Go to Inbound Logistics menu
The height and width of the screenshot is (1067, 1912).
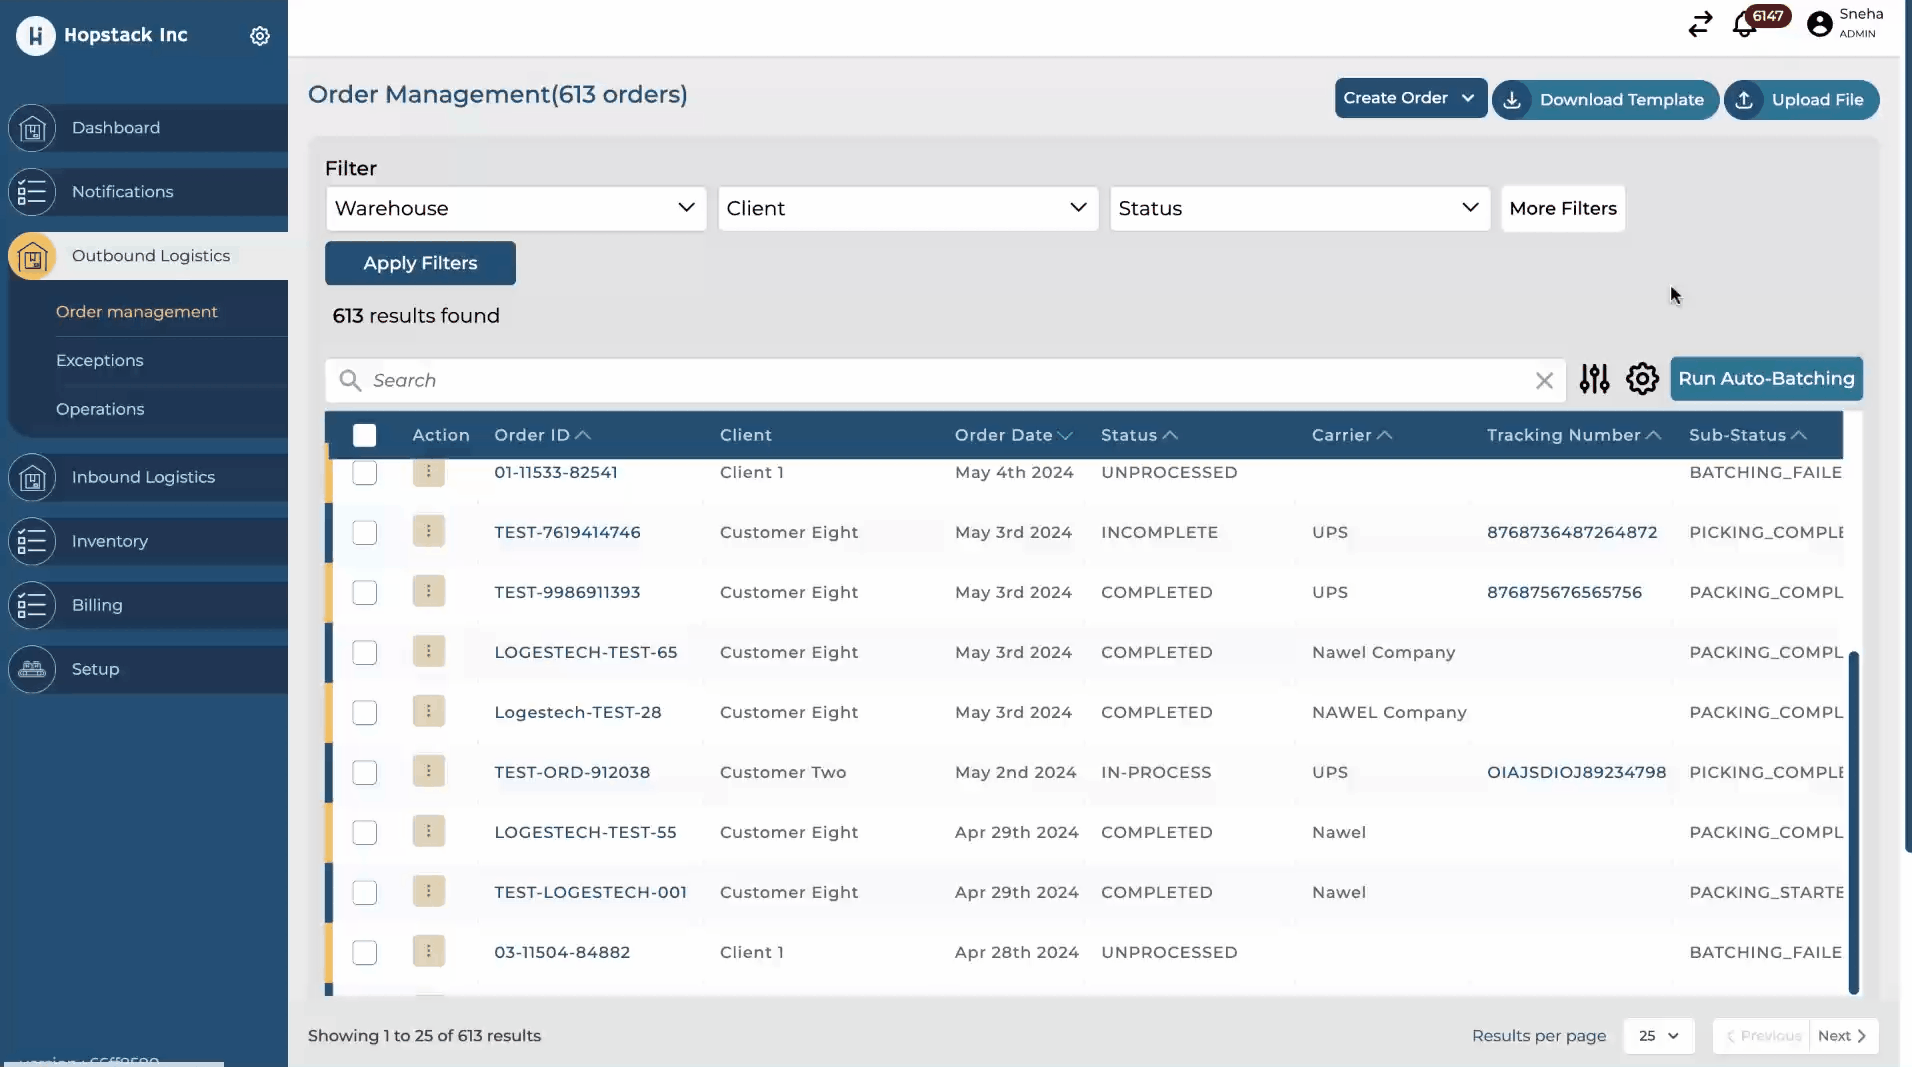pos(143,477)
